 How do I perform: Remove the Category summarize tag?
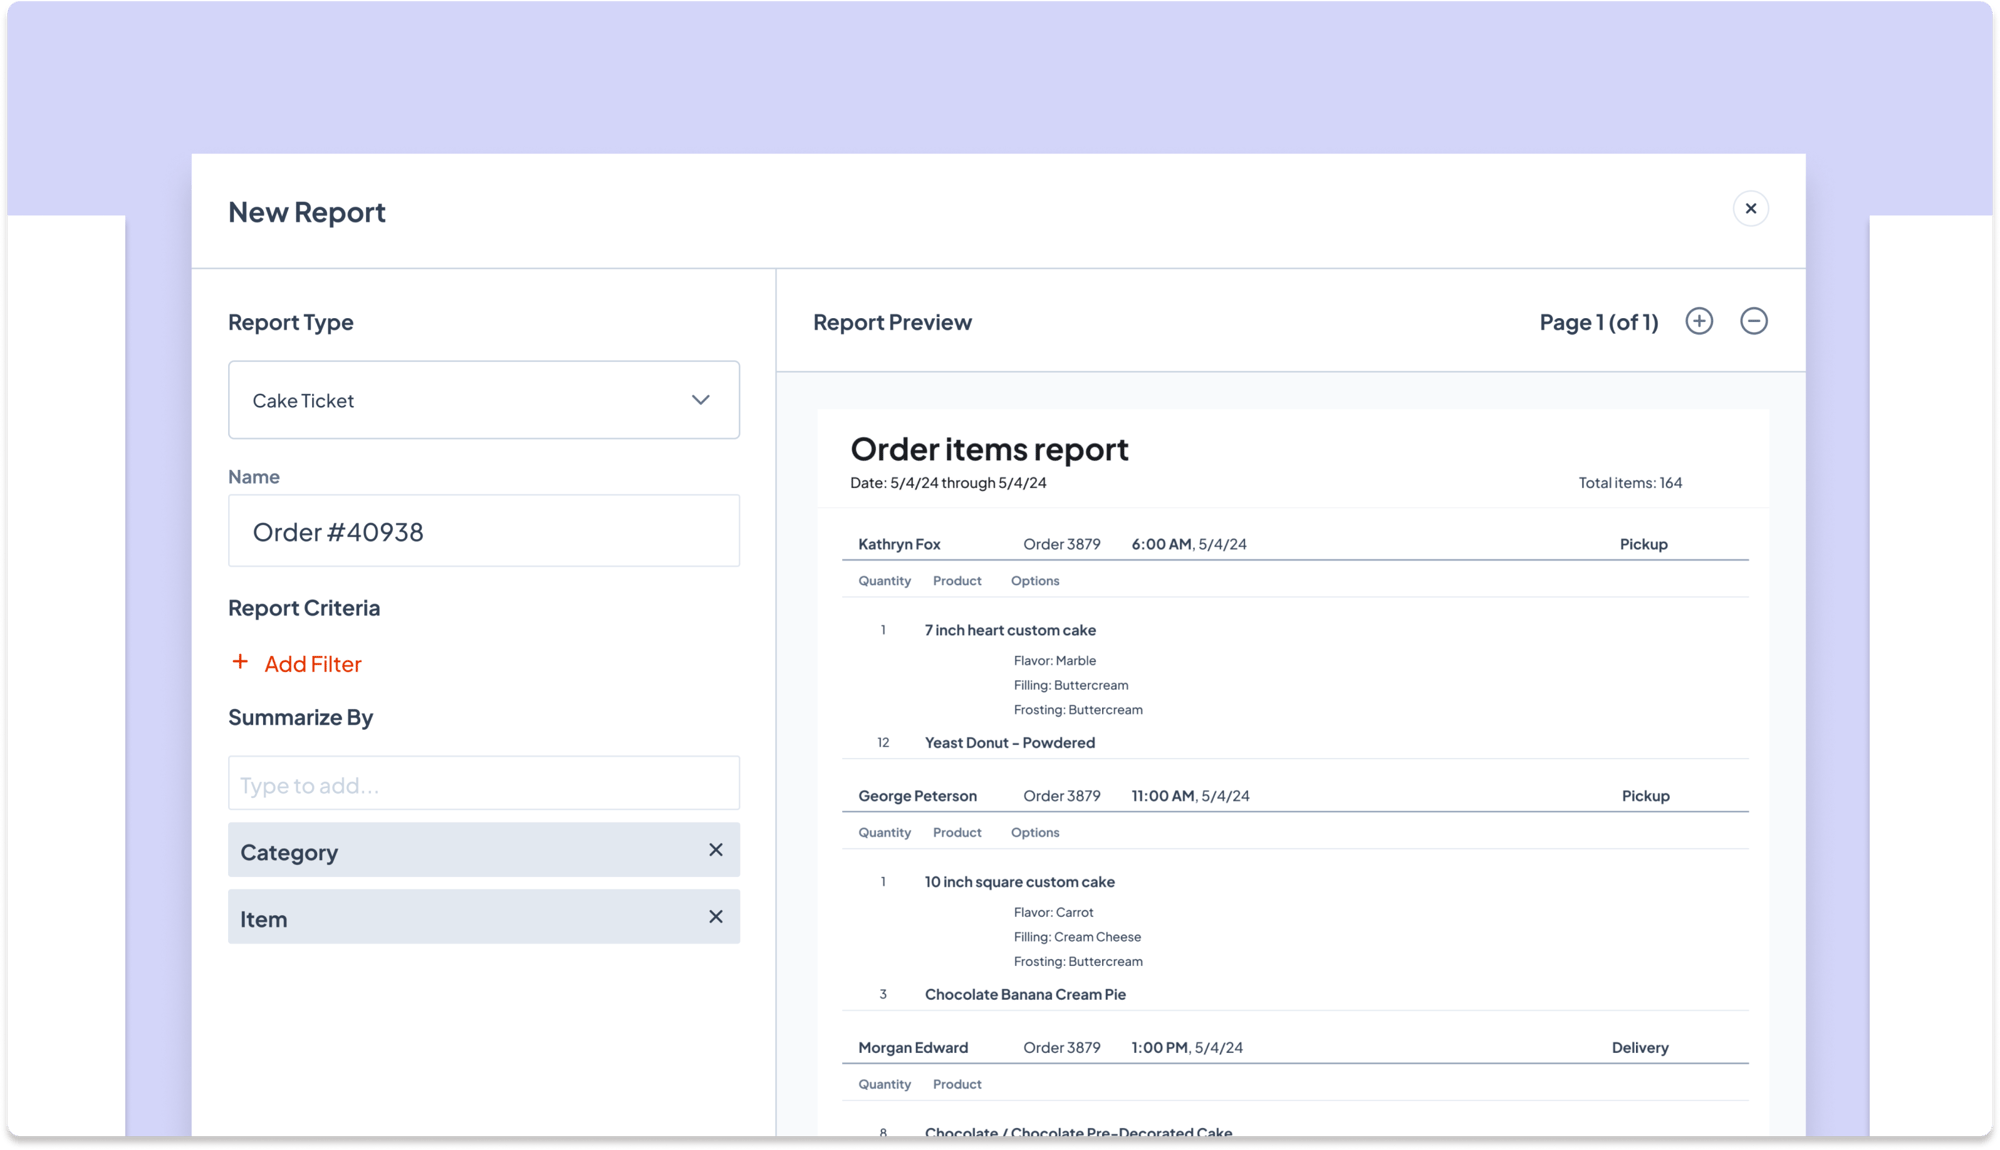click(716, 850)
